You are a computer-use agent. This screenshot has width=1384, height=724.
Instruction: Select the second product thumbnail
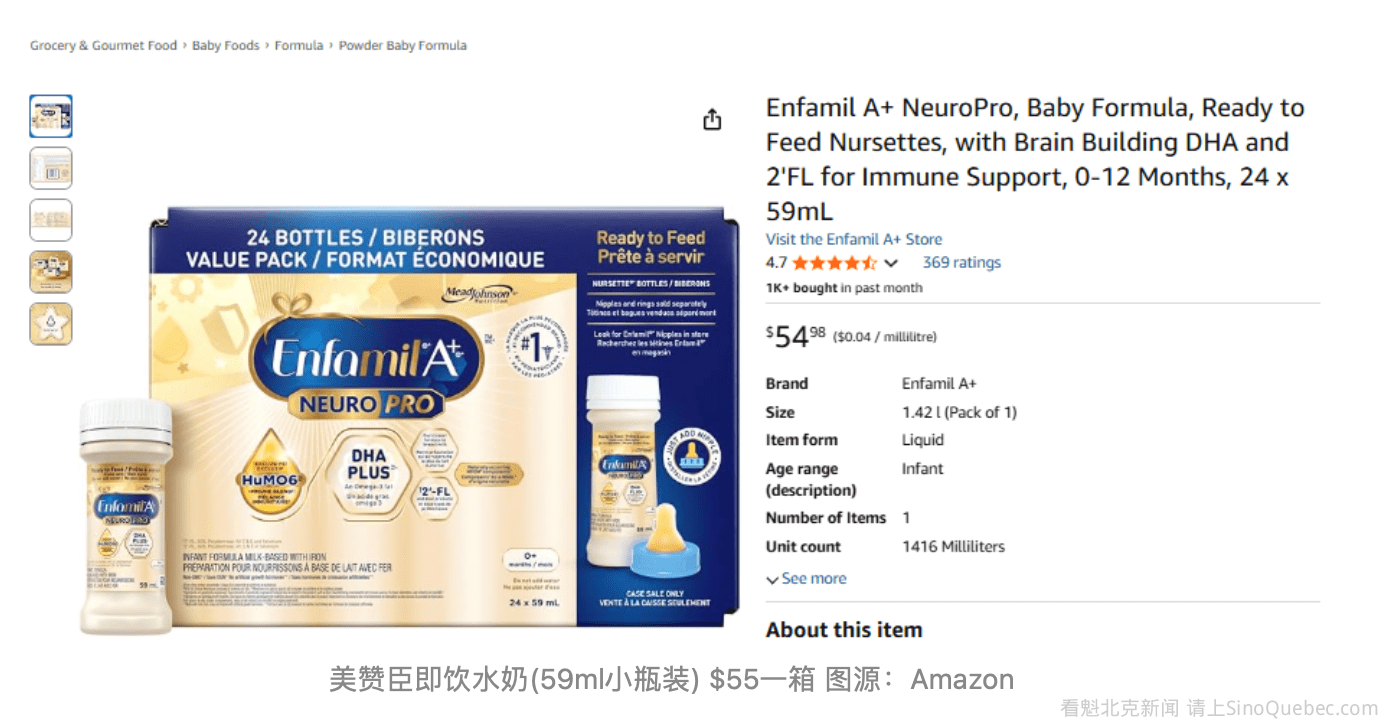coord(51,168)
